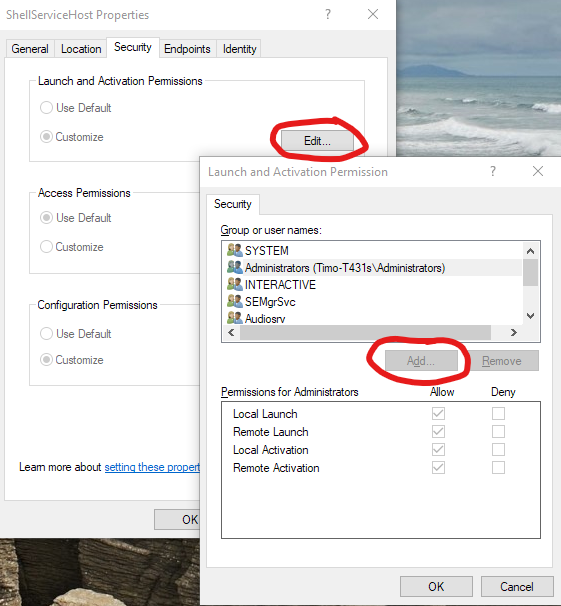Viewport: 561px width, 606px height.
Task: Select Audiosrv in the group list
Action: (372, 318)
